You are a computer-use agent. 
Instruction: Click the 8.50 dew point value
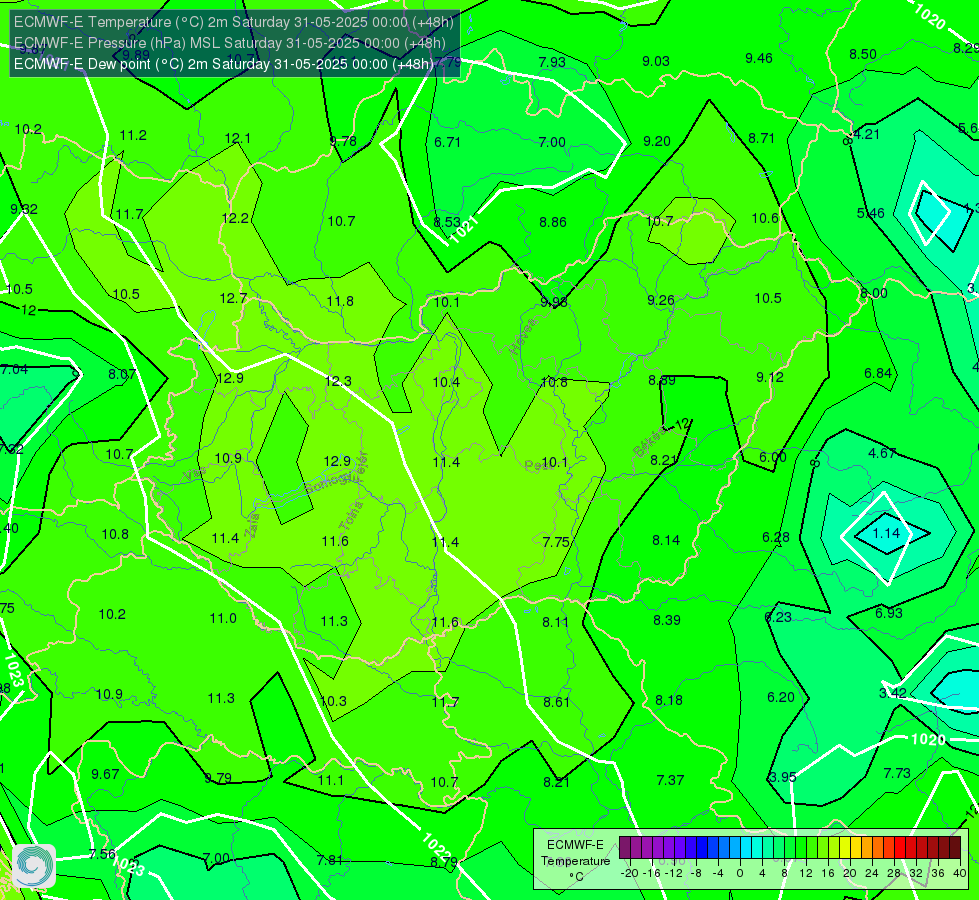click(x=863, y=54)
